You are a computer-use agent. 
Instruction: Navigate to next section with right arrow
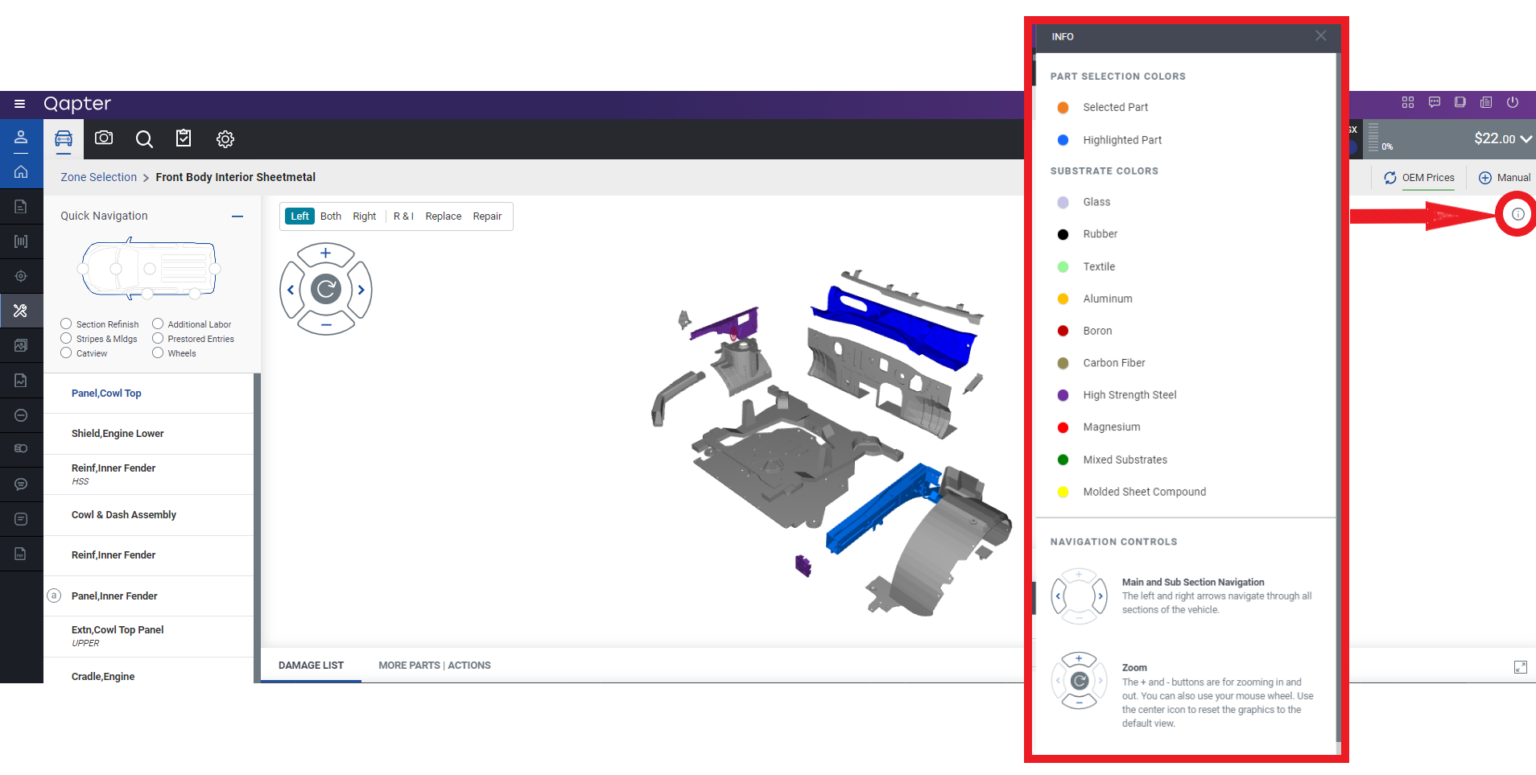click(x=361, y=290)
